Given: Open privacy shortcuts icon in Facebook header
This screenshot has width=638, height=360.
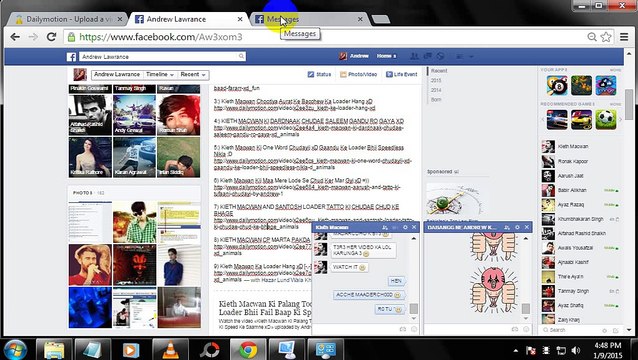Looking at the screenshot, I should tap(459, 56).
